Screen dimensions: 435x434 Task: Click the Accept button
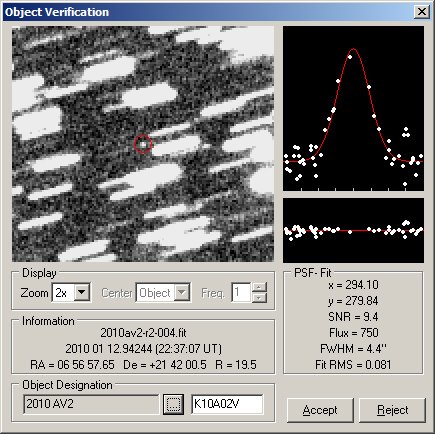[x=320, y=410]
